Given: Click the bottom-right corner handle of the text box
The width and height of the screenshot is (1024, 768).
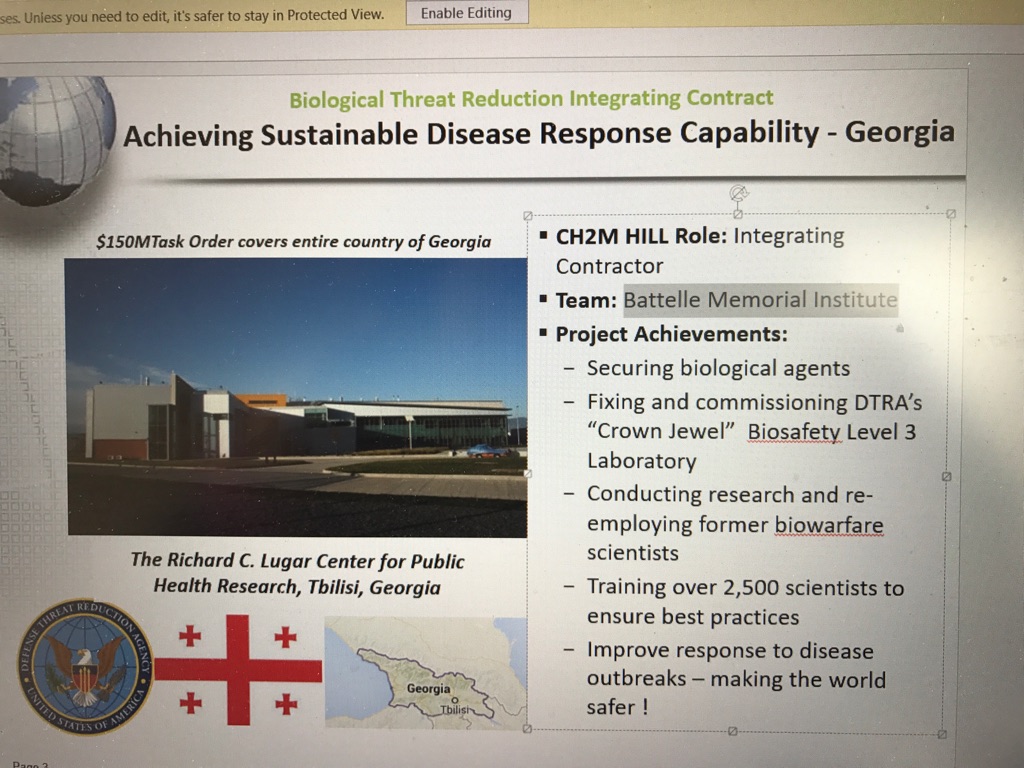Looking at the screenshot, I should click(942, 734).
